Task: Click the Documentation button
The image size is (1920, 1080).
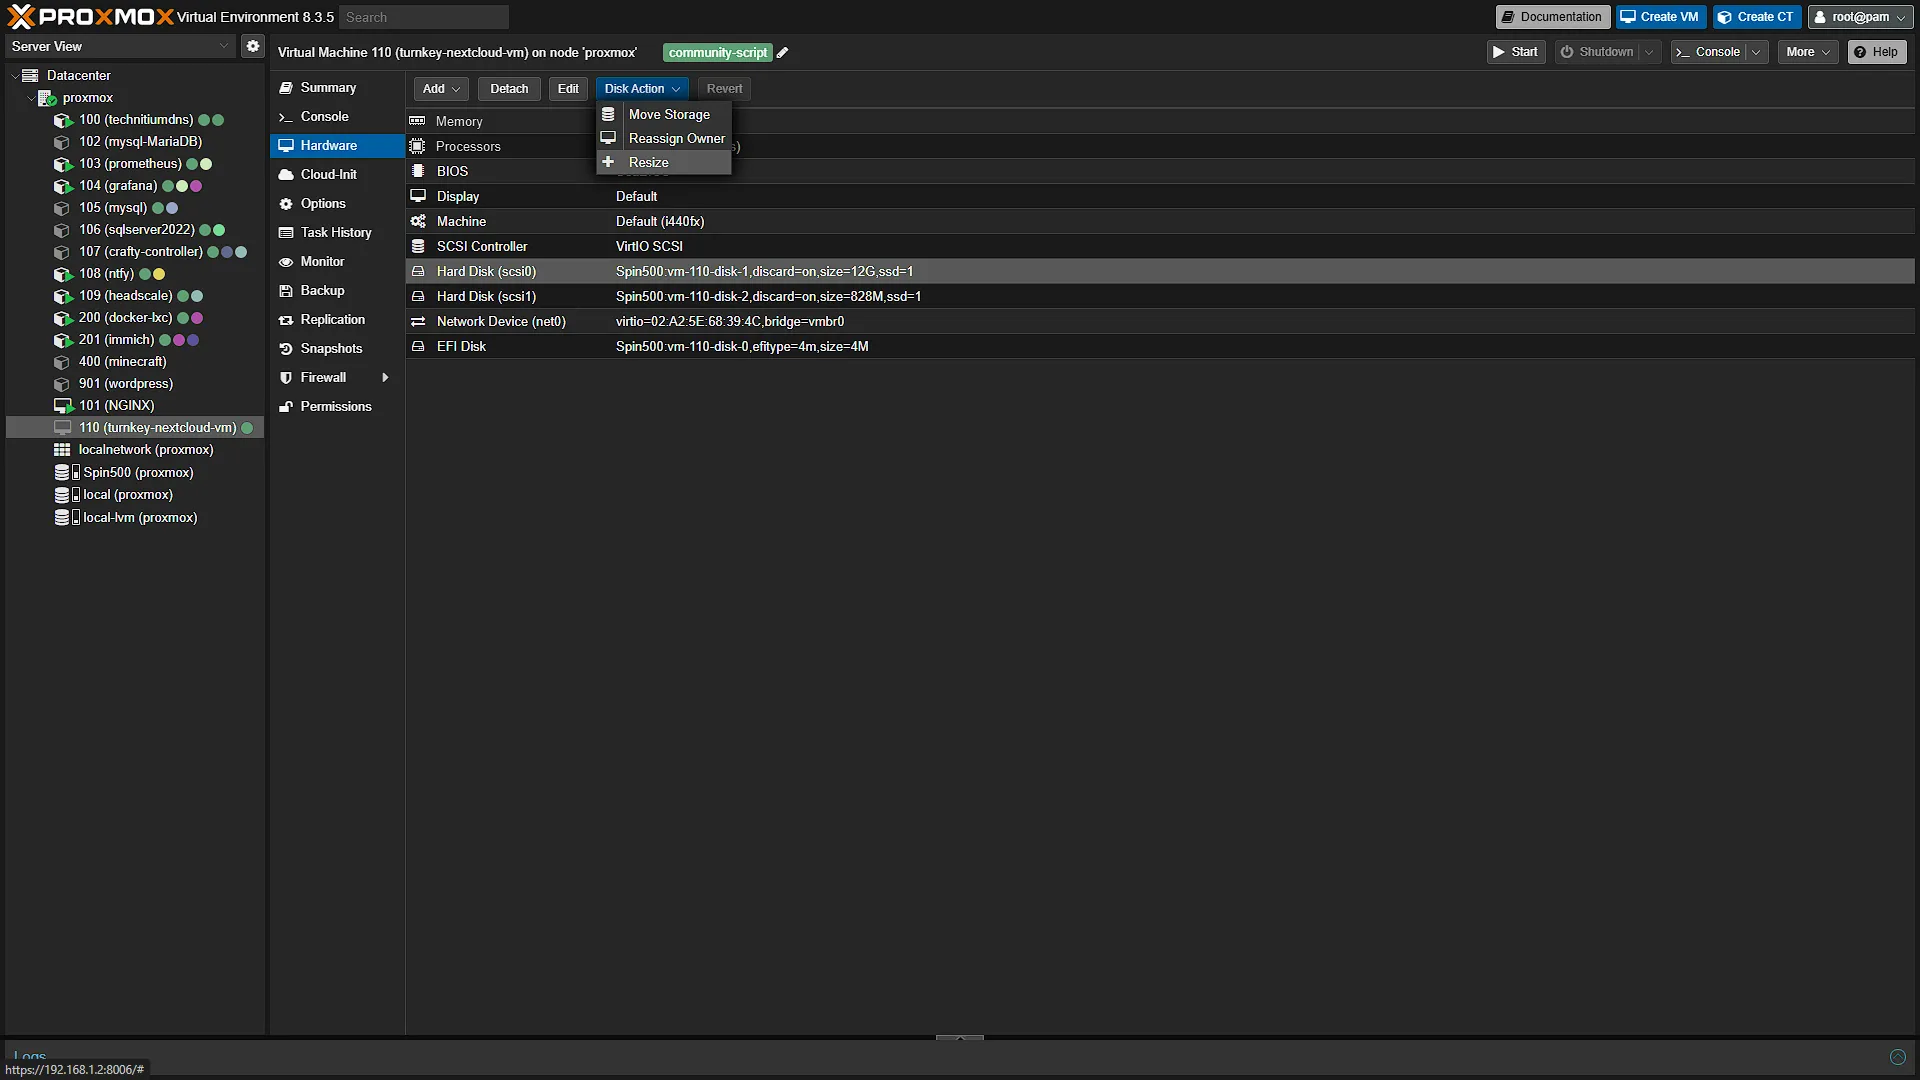Action: pos(1552,17)
